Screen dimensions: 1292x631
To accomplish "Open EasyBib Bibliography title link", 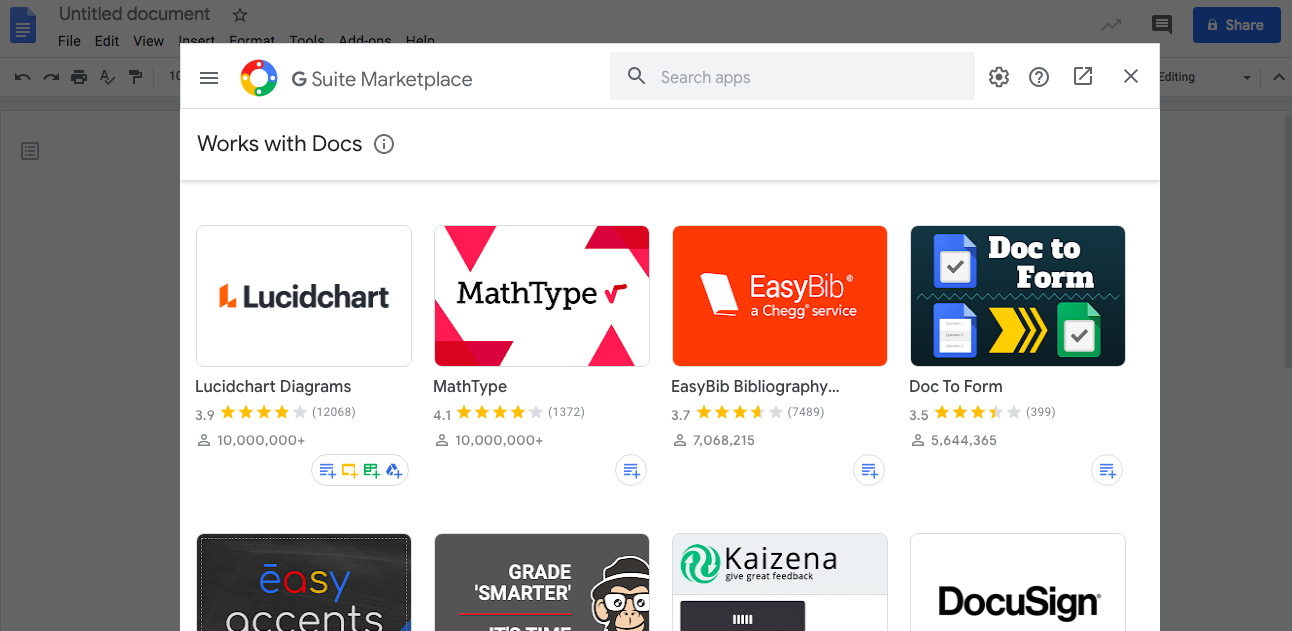I will click(755, 386).
